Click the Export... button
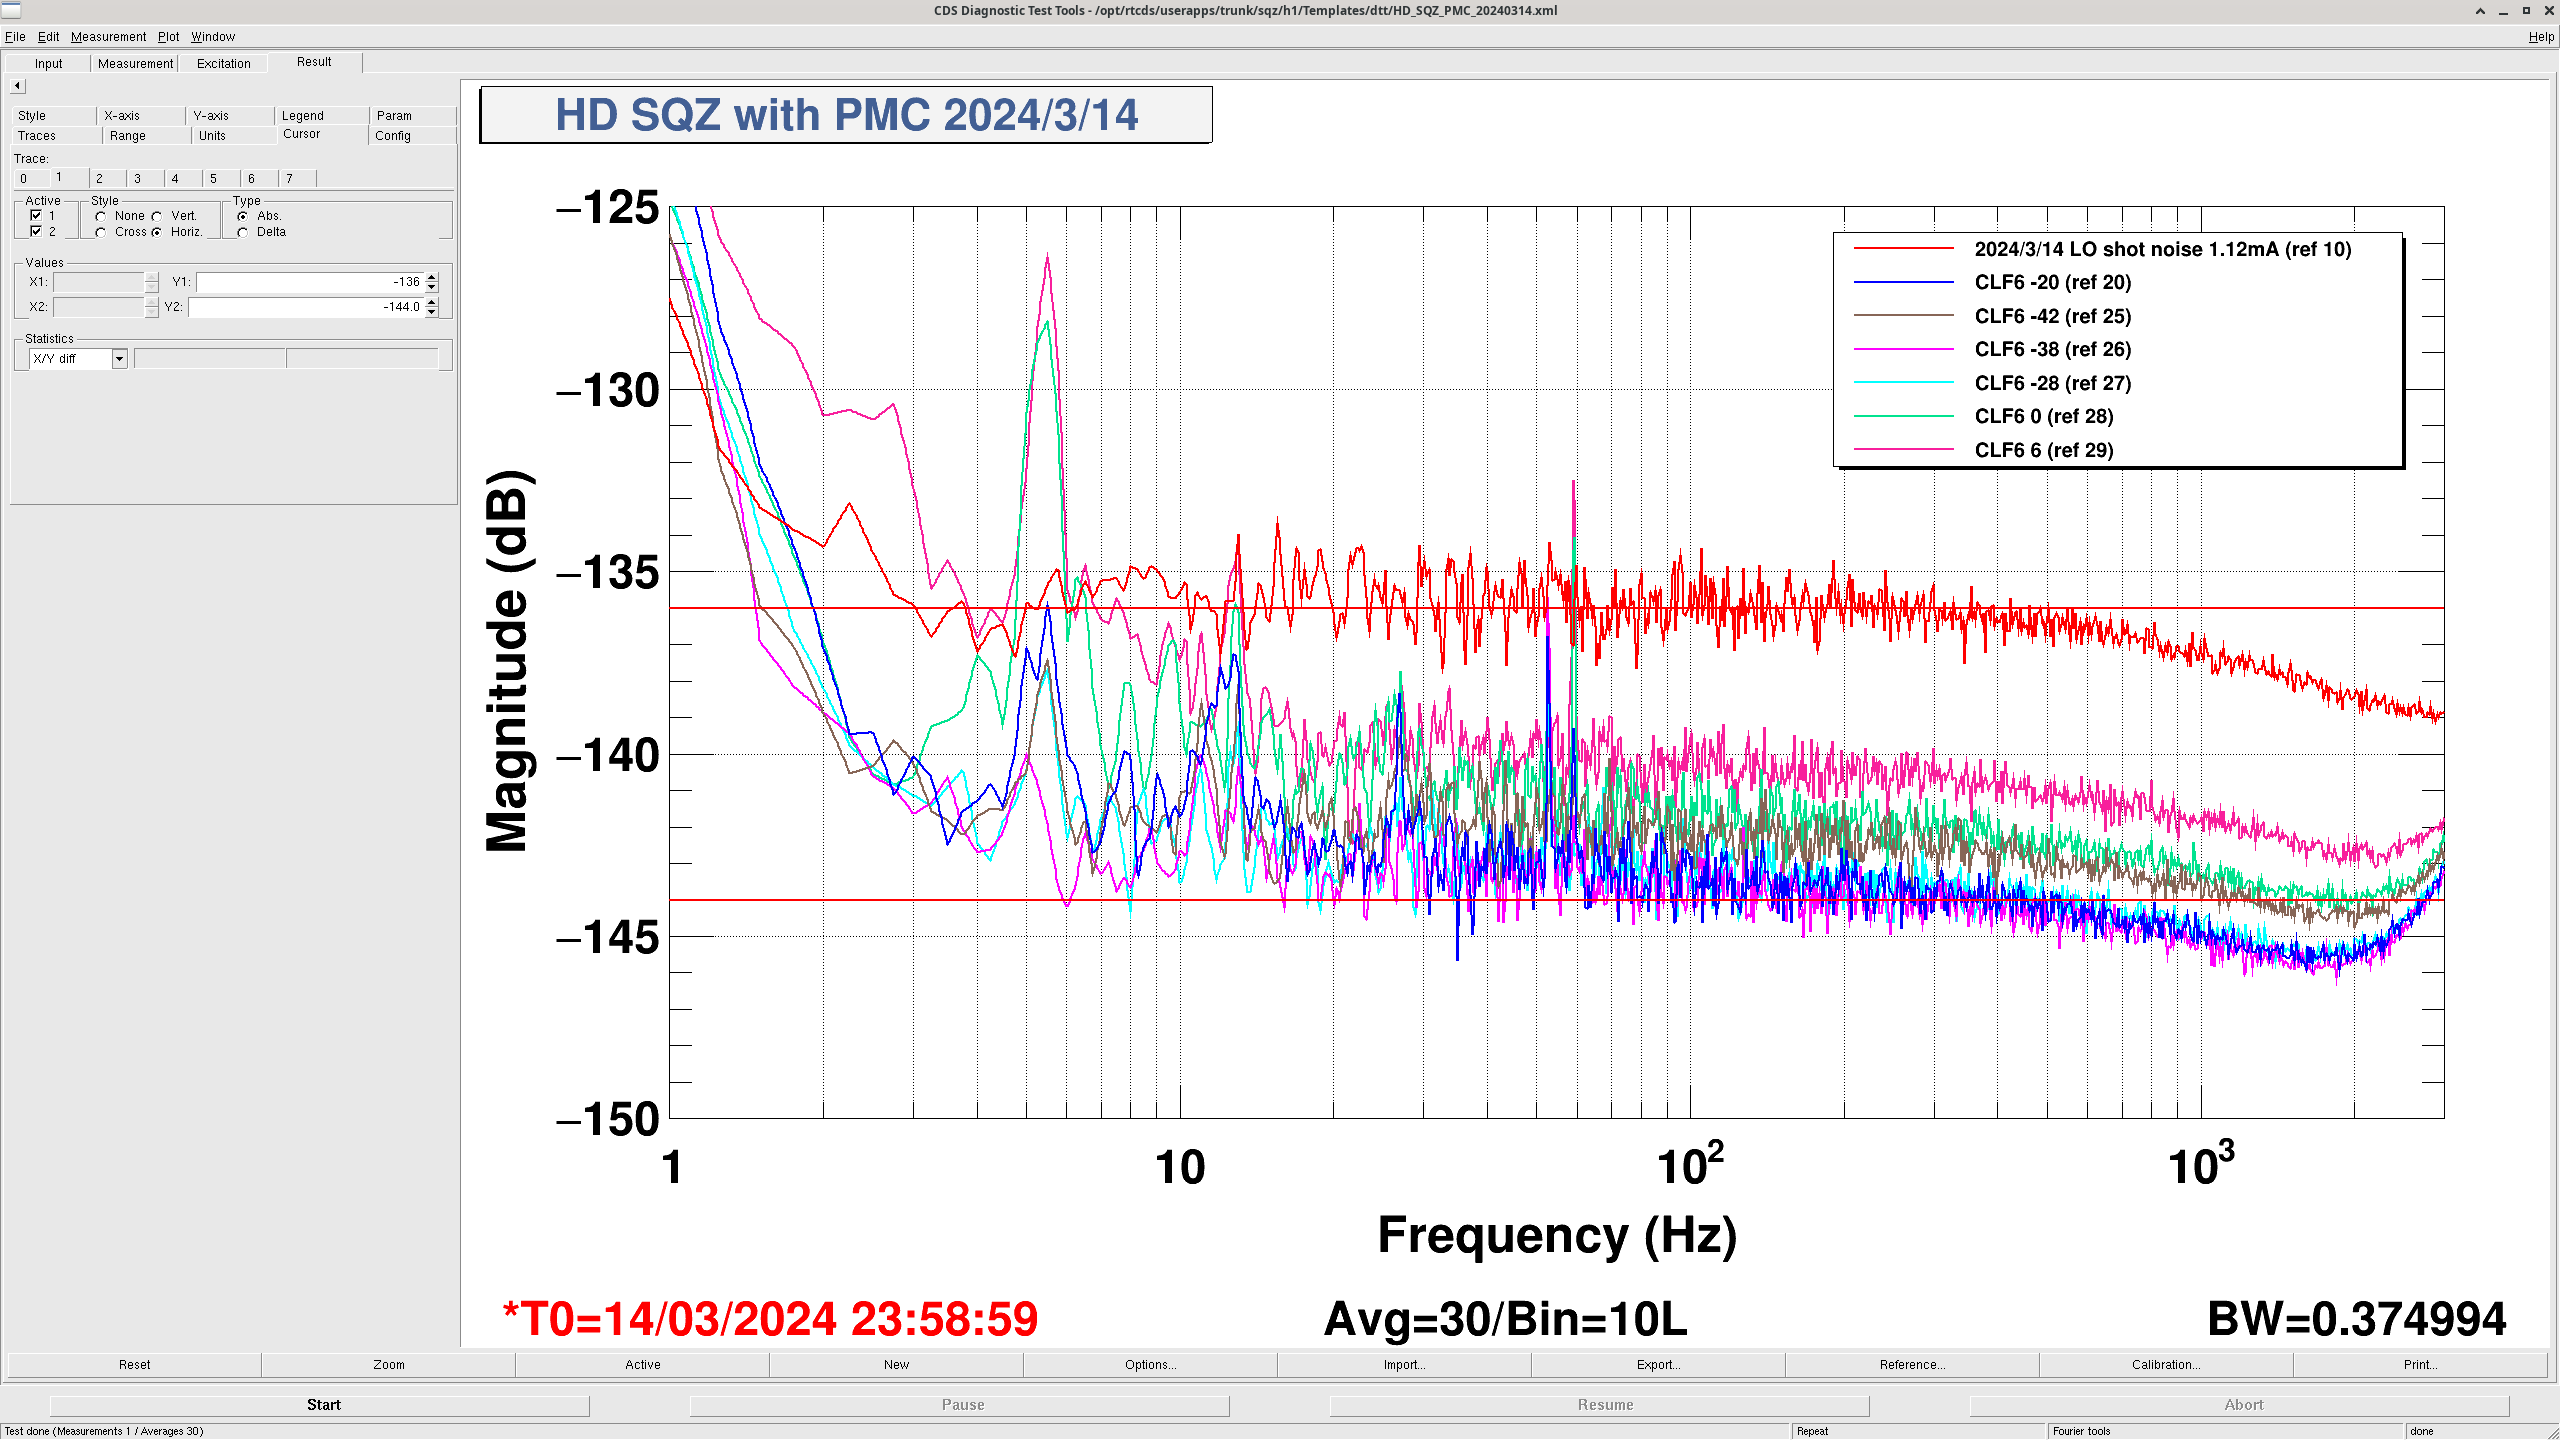The width and height of the screenshot is (2560, 1440). coord(1657,1364)
